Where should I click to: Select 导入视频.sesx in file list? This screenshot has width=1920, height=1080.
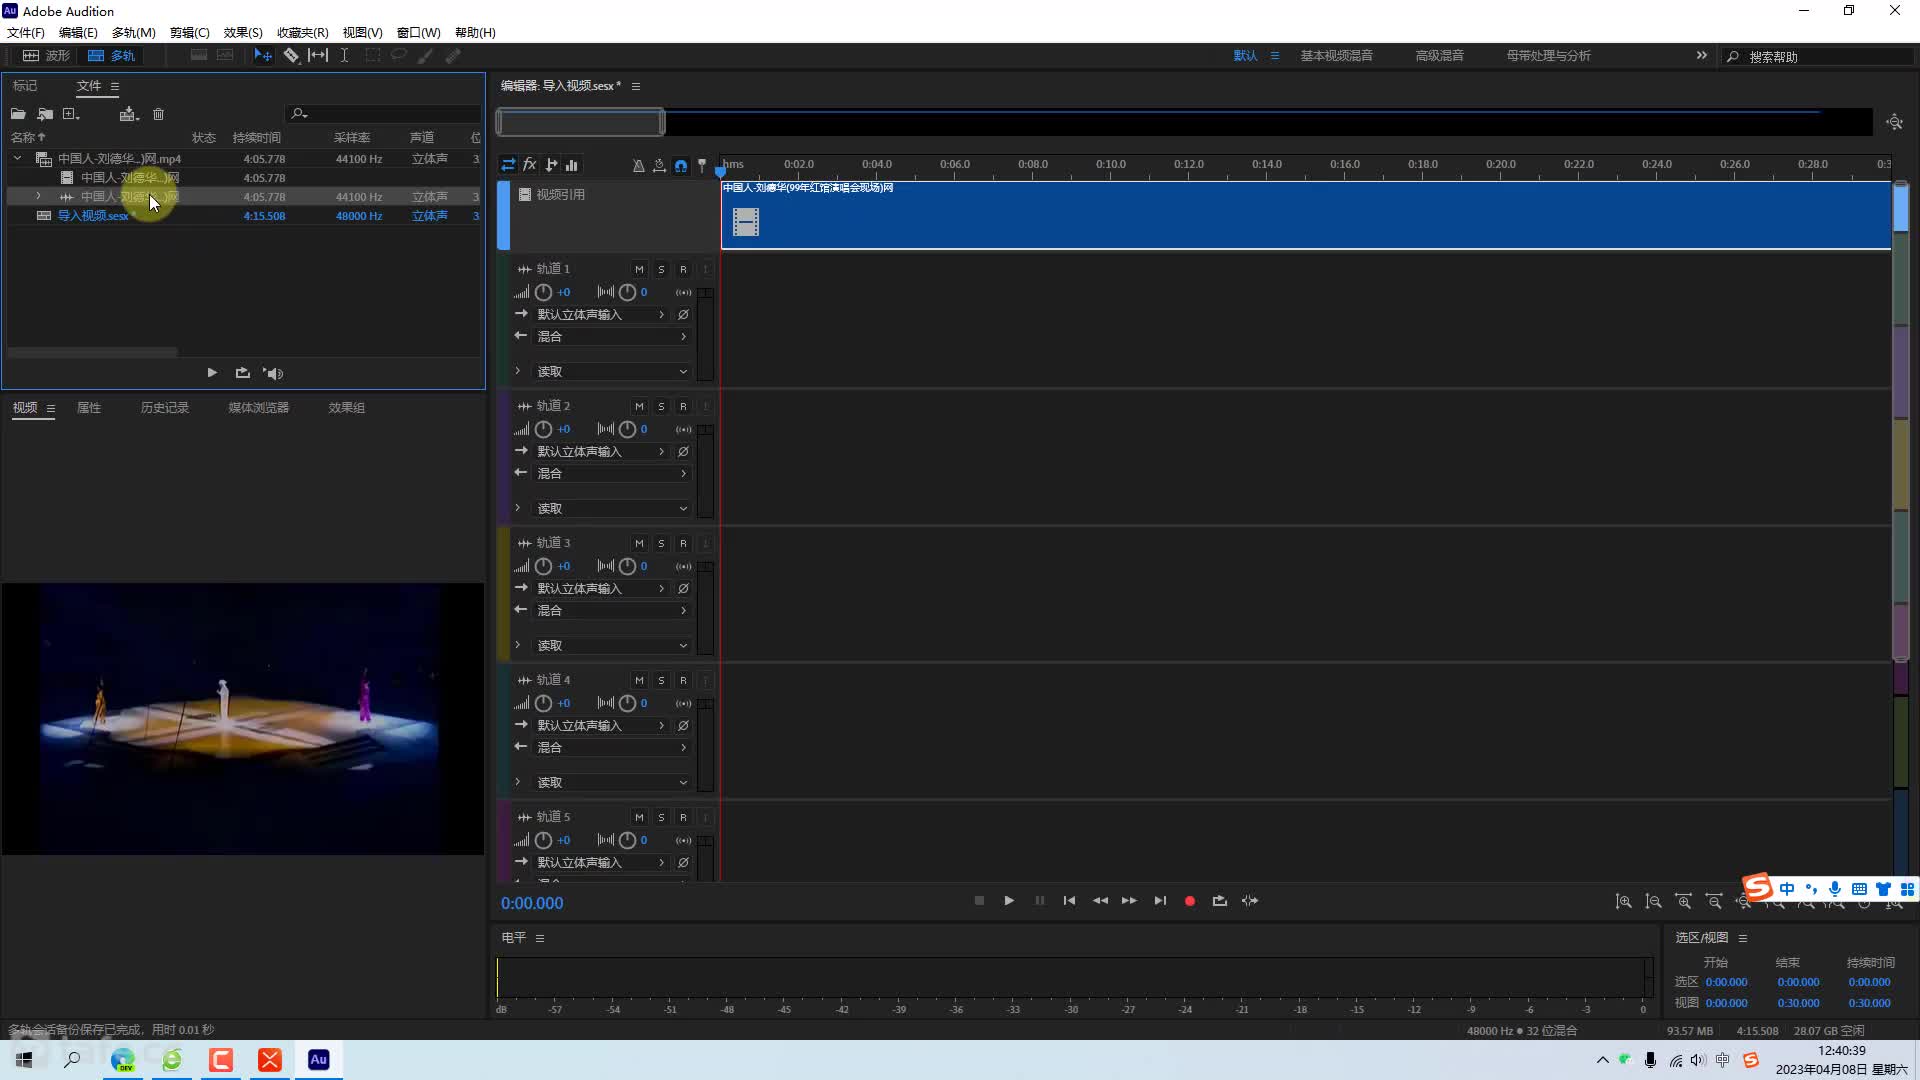coord(92,216)
